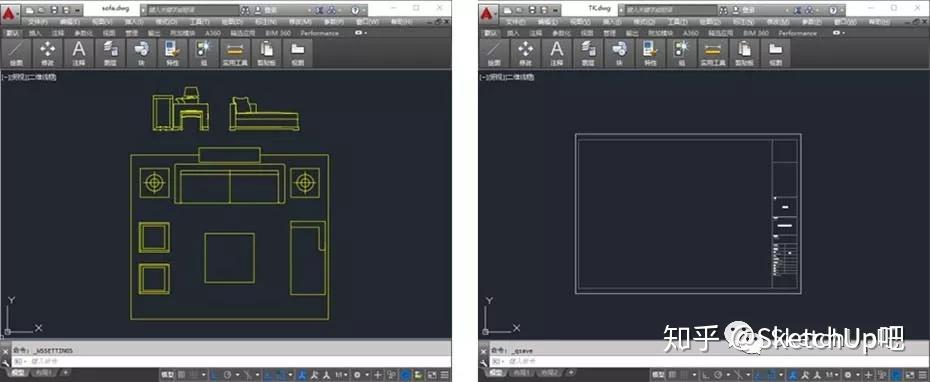
Task: Open the Annotation (A) panel in sofa.dwg window
Action: point(79,53)
